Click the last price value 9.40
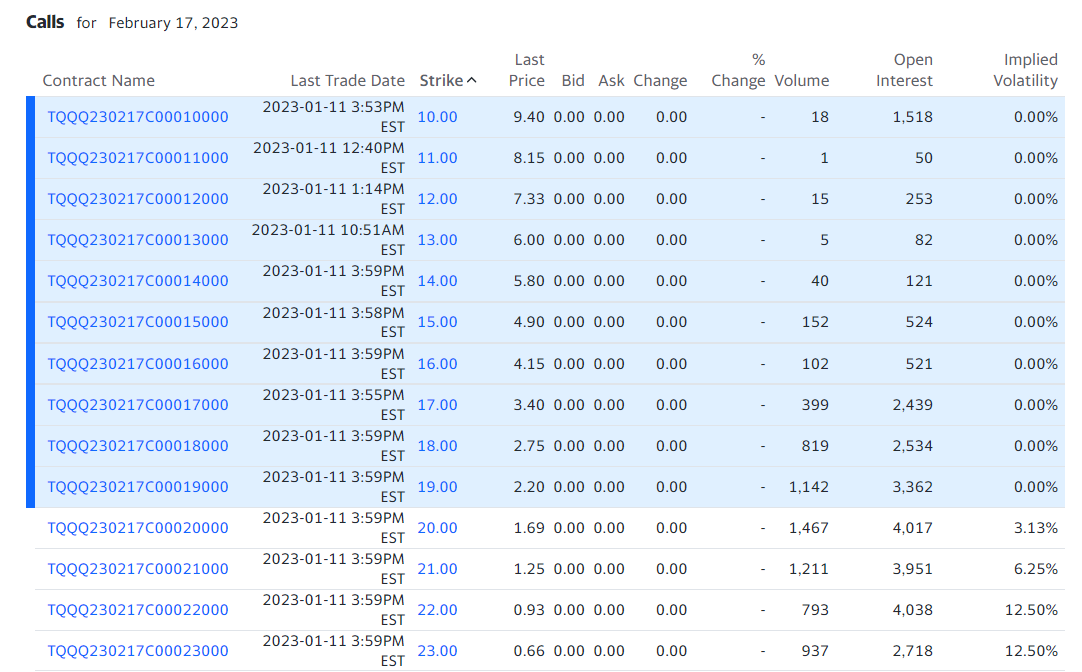Viewport: 1082px width, 672px height. coord(529,117)
